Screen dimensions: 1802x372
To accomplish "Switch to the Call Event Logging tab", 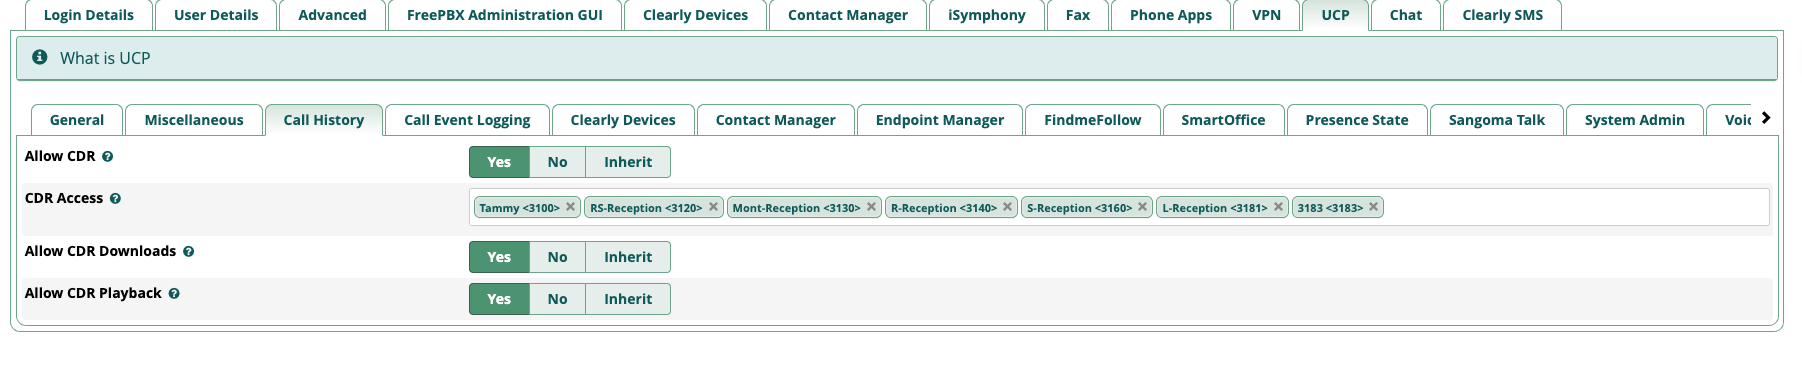I will click(467, 120).
